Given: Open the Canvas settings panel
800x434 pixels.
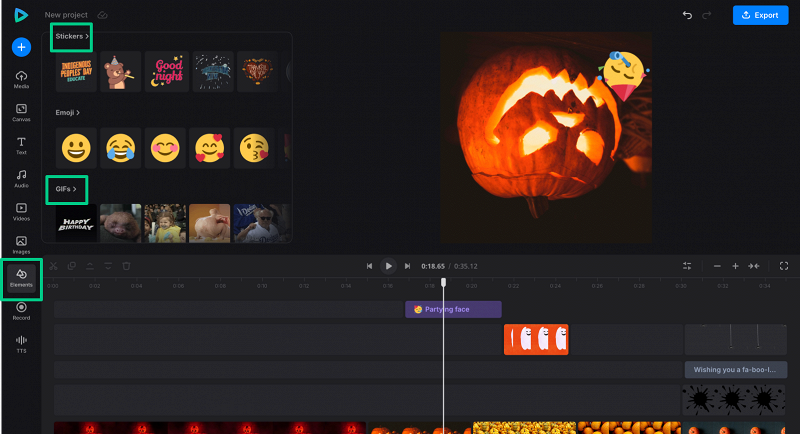Looking at the screenshot, I should click(x=21, y=112).
